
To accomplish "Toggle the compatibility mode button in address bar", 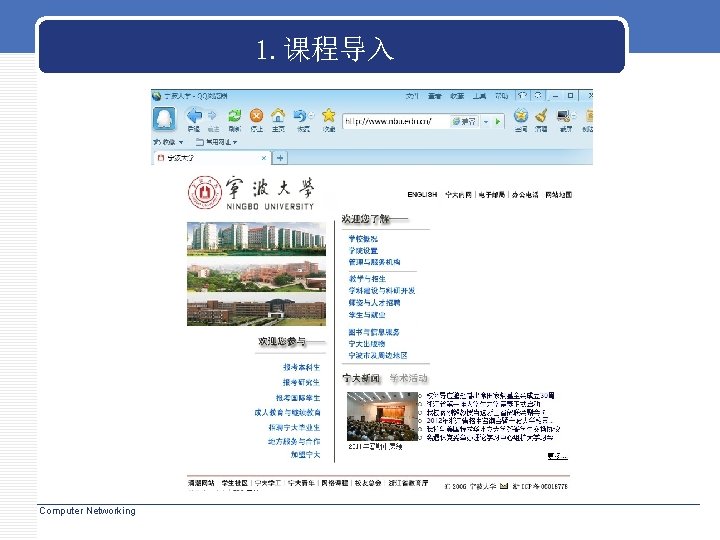I will pyautogui.click(x=464, y=122).
